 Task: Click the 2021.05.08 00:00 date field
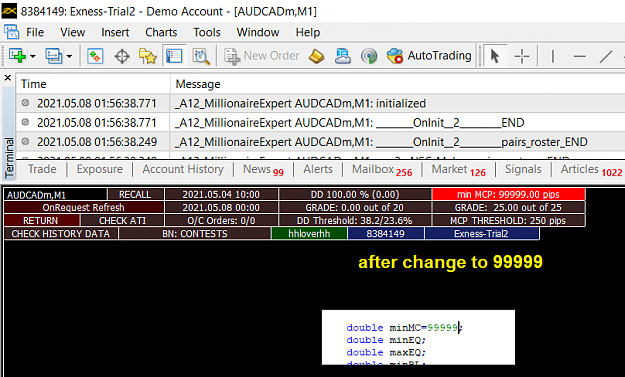[x=221, y=208]
